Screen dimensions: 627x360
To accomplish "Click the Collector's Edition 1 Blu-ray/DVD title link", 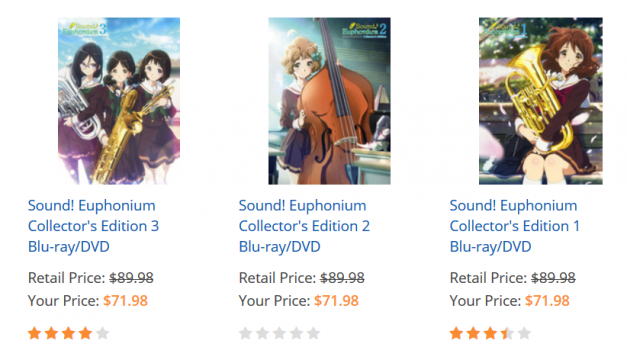I will (515, 226).
